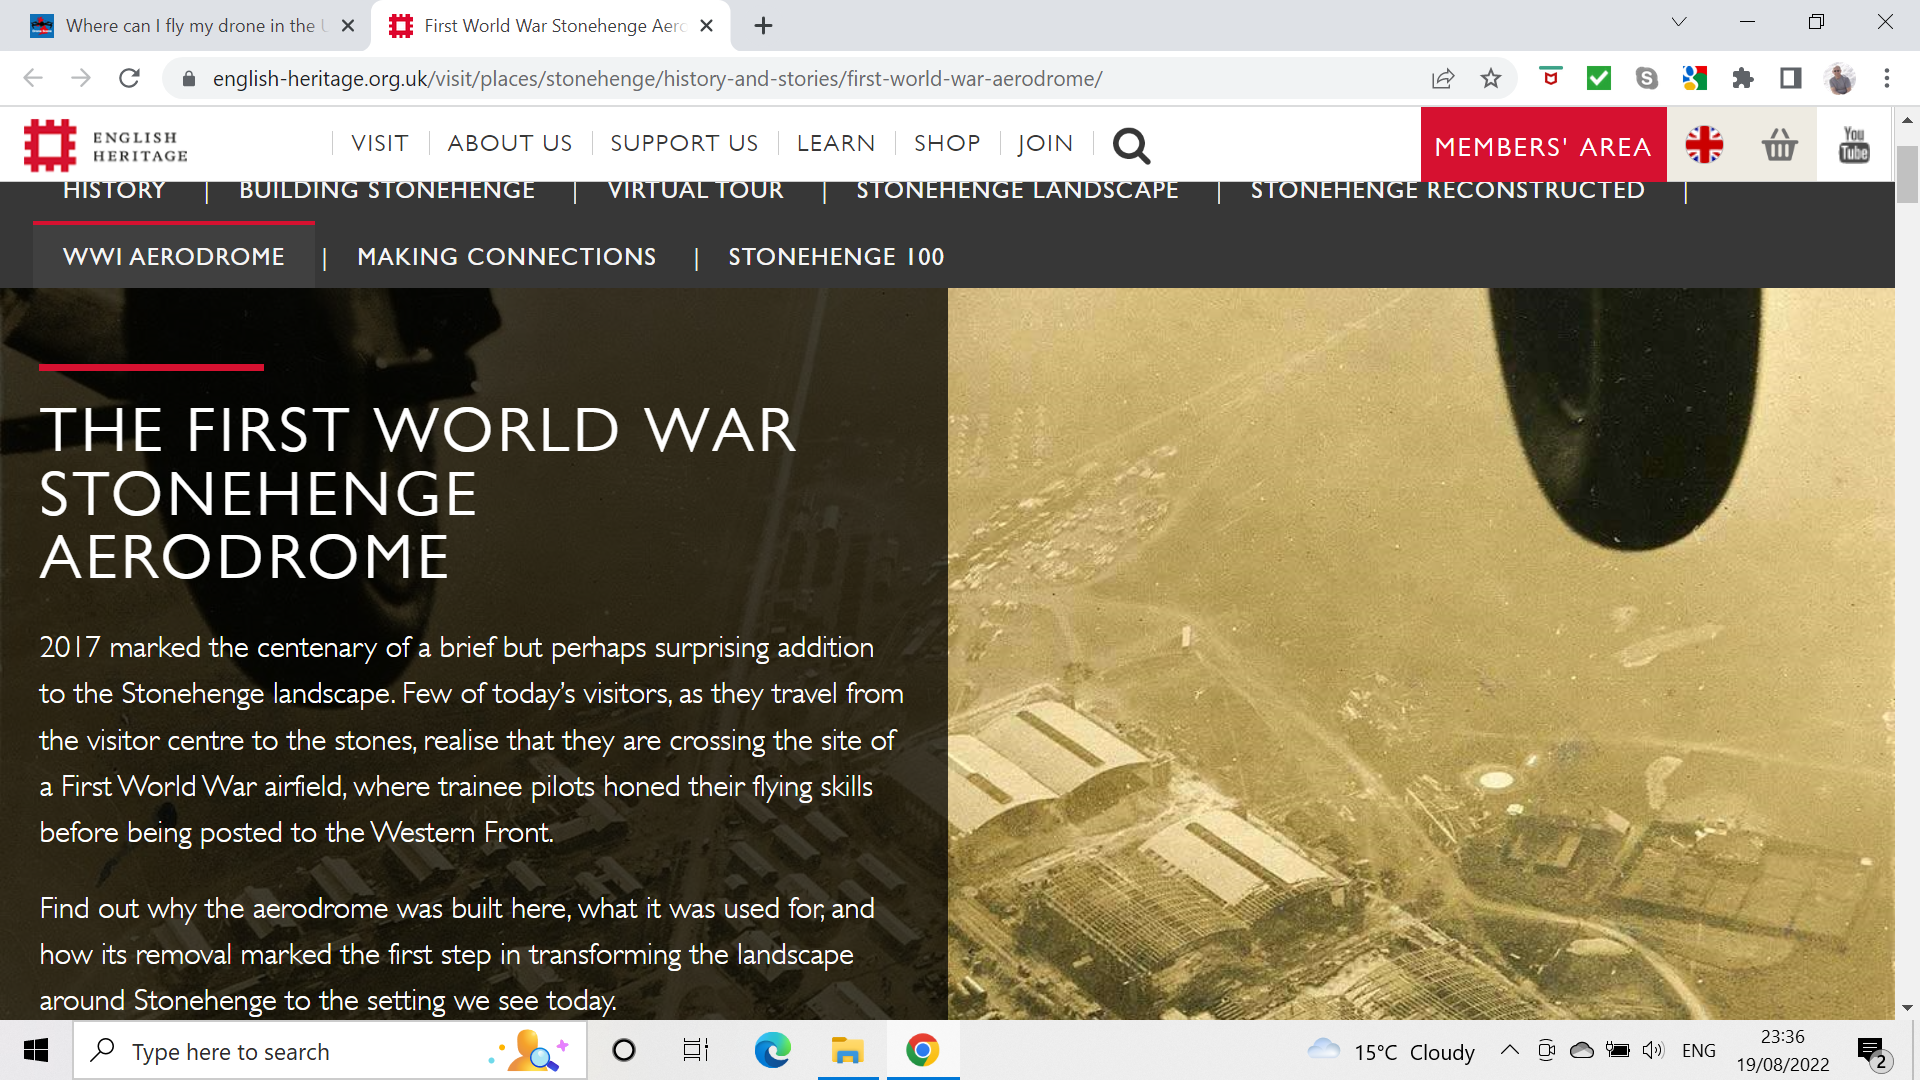The width and height of the screenshot is (1920, 1080).
Task: Switch to 'Where can I fly my drone' tab
Action: coord(190,26)
